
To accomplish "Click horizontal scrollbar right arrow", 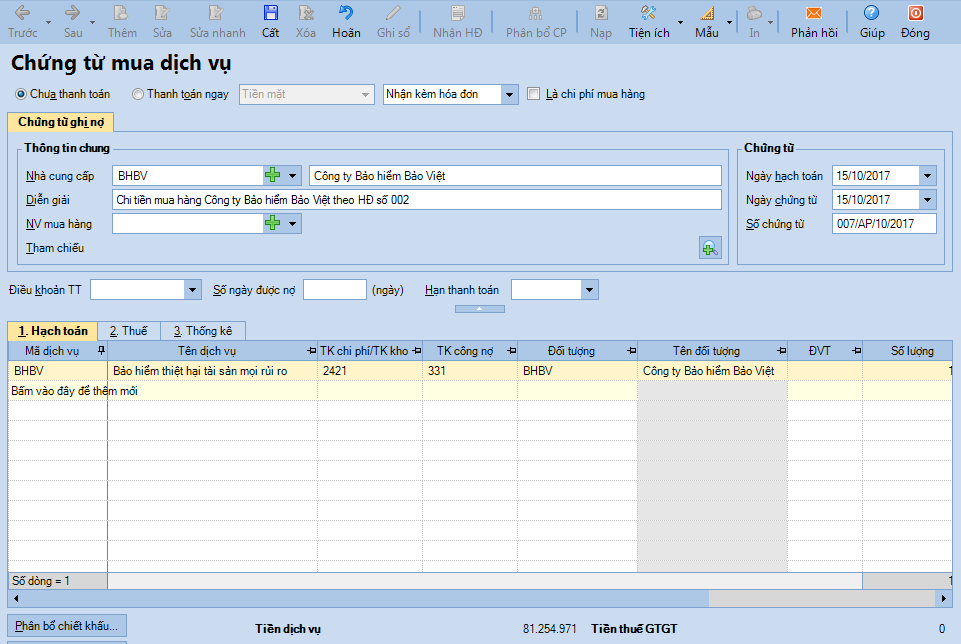I will 944,598.
